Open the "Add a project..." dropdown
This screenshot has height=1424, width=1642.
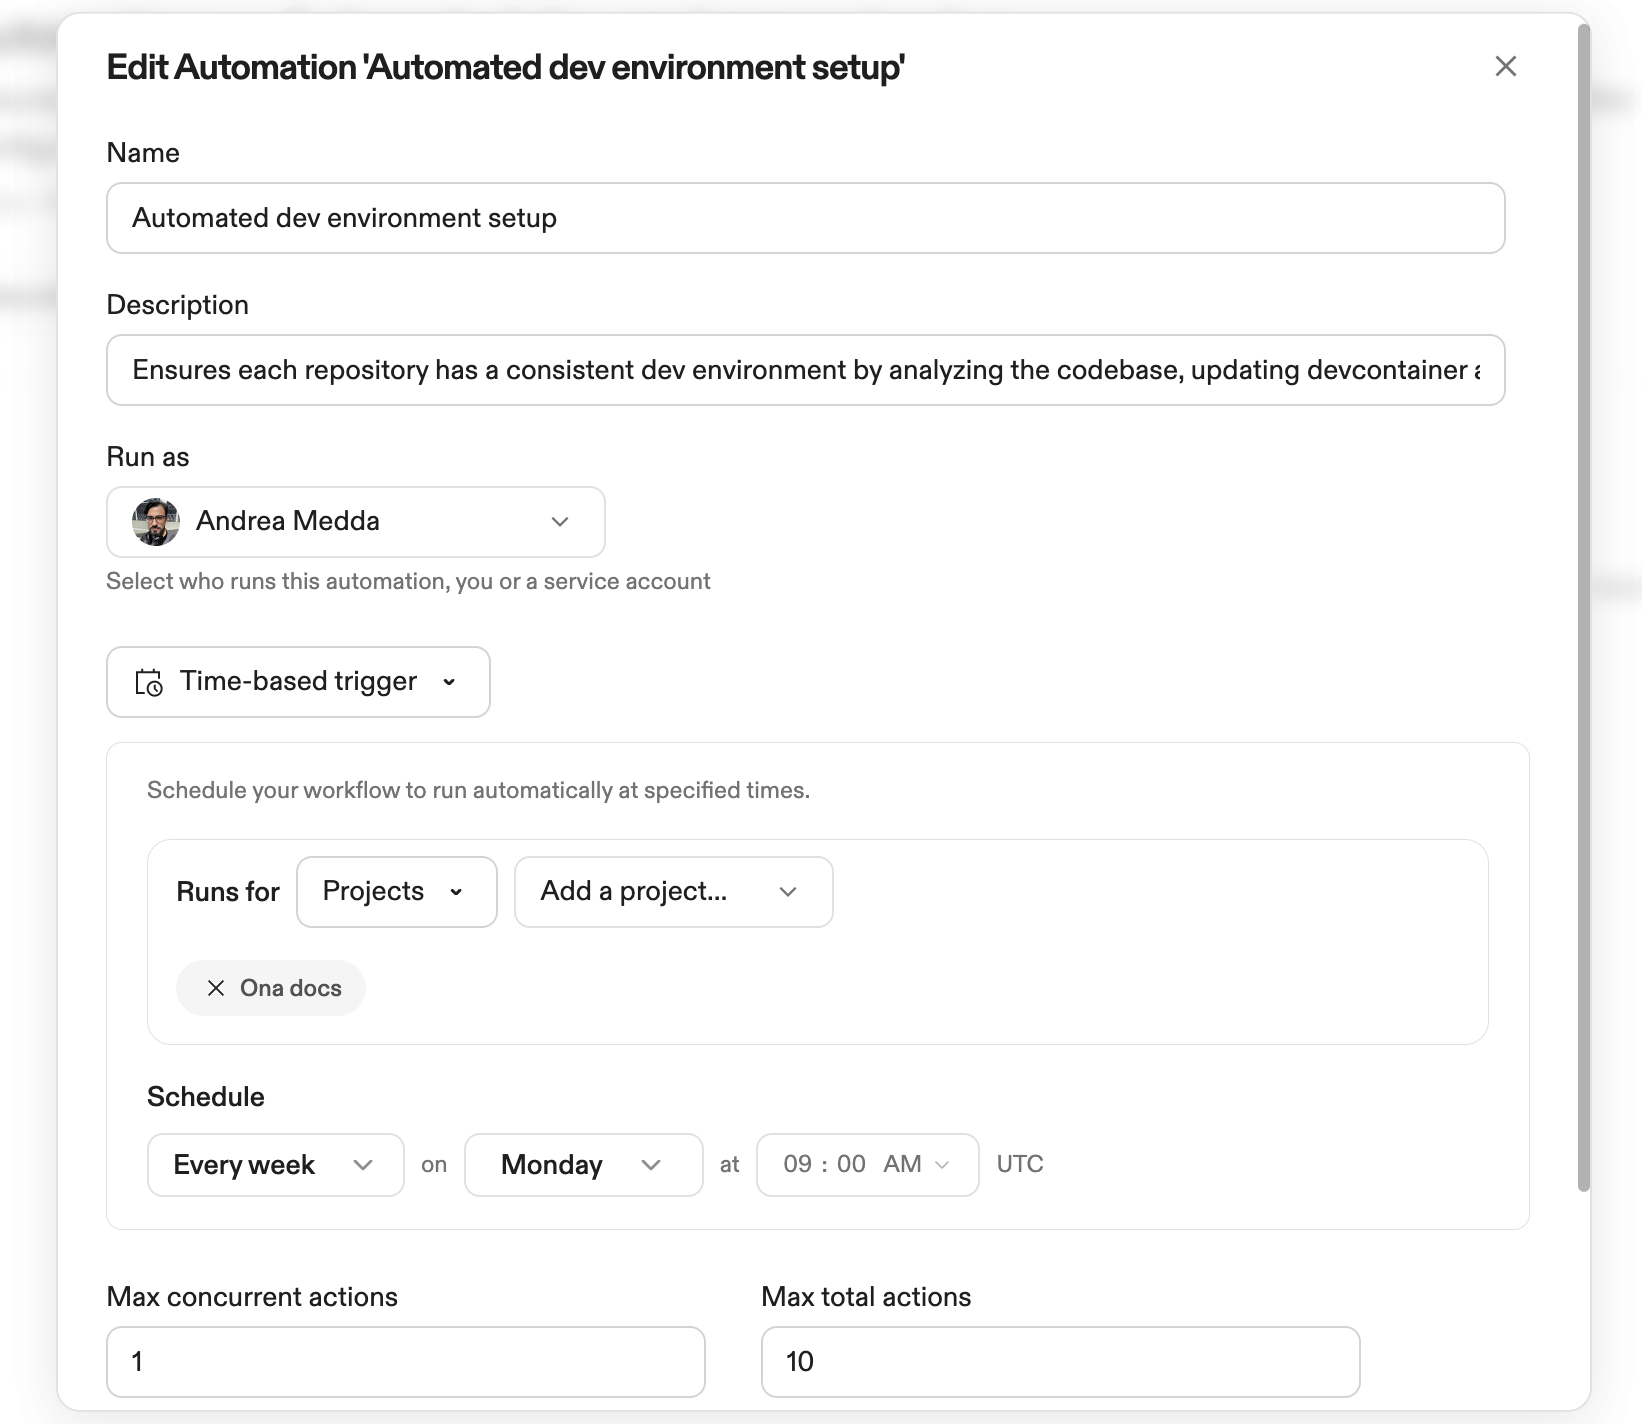point(672,891)
